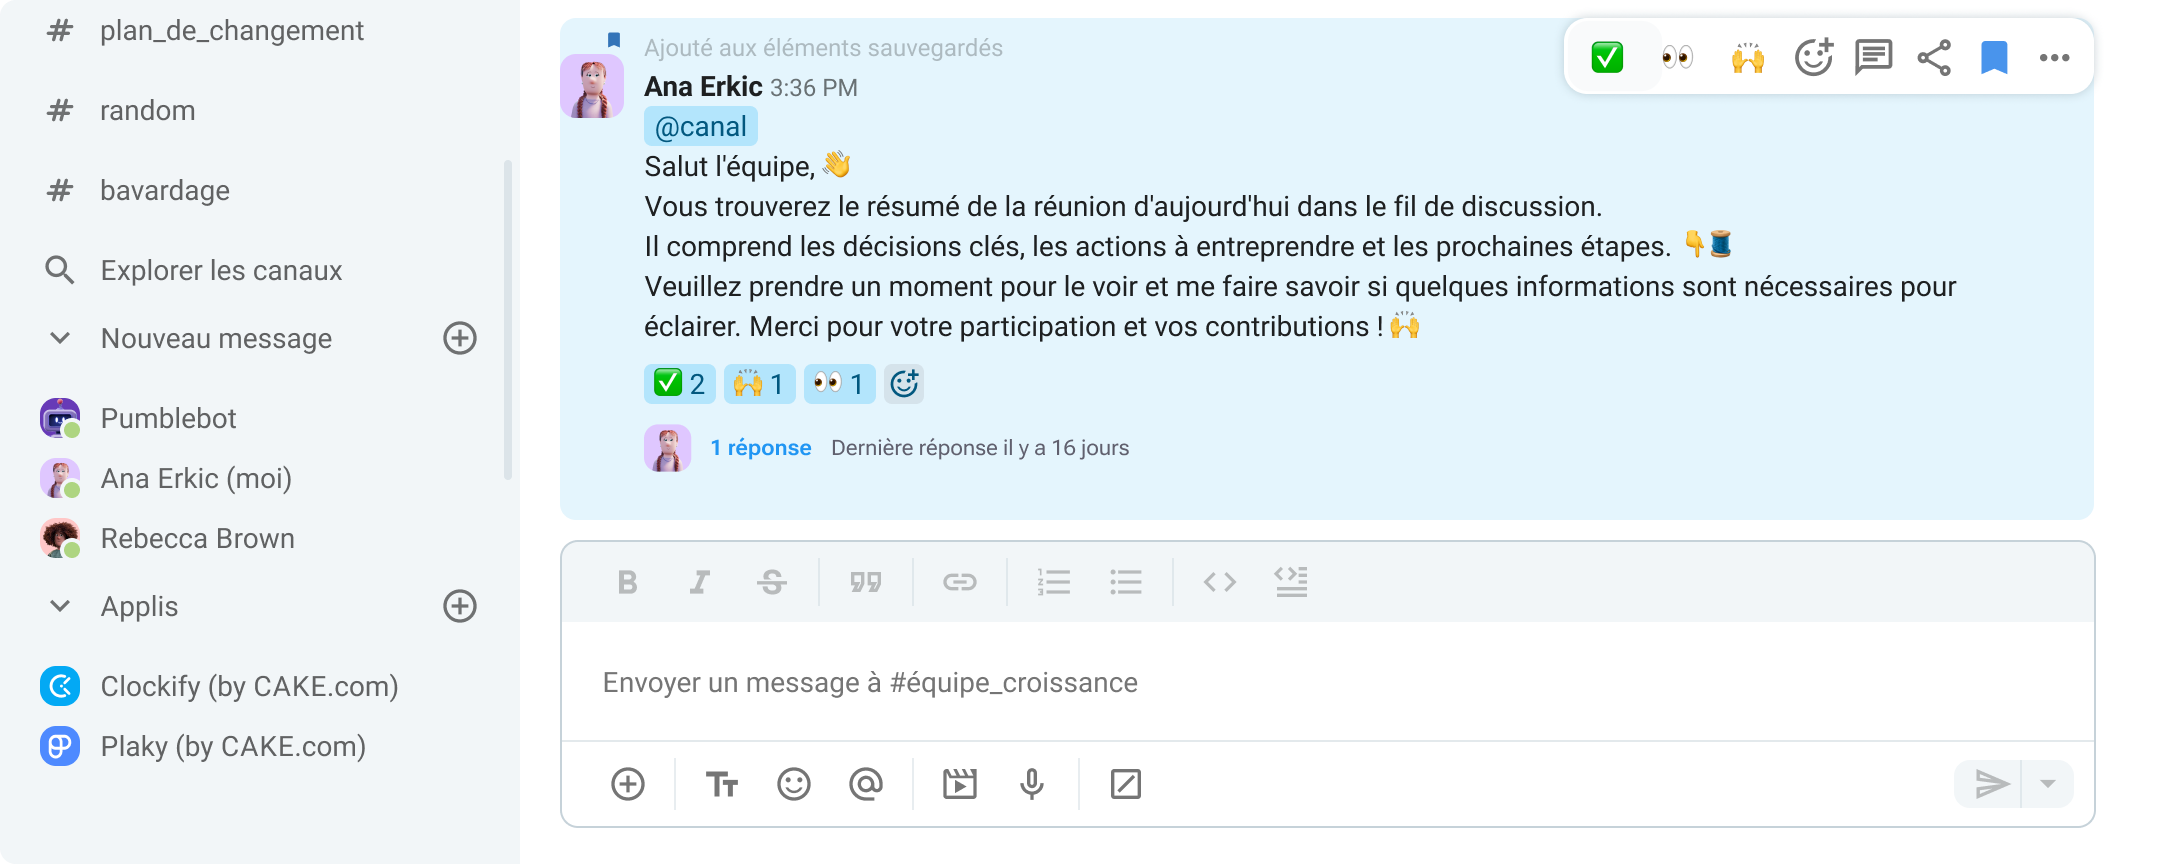Click Explorer les canaux
The height and width of the screenshot is (864, 2164).
(x=220, y=270)
